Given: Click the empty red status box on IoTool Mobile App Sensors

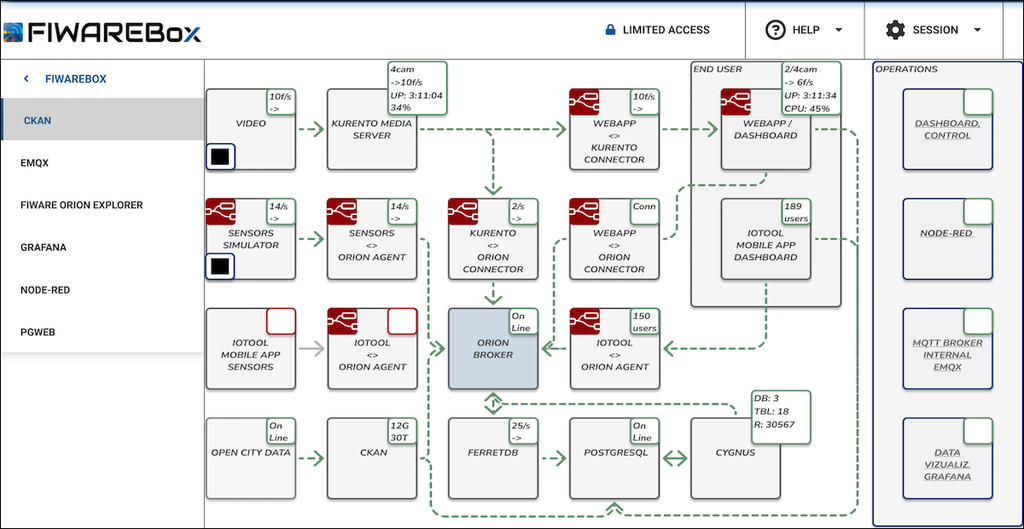Looking at the screenshot, I should tap(281, 321).
